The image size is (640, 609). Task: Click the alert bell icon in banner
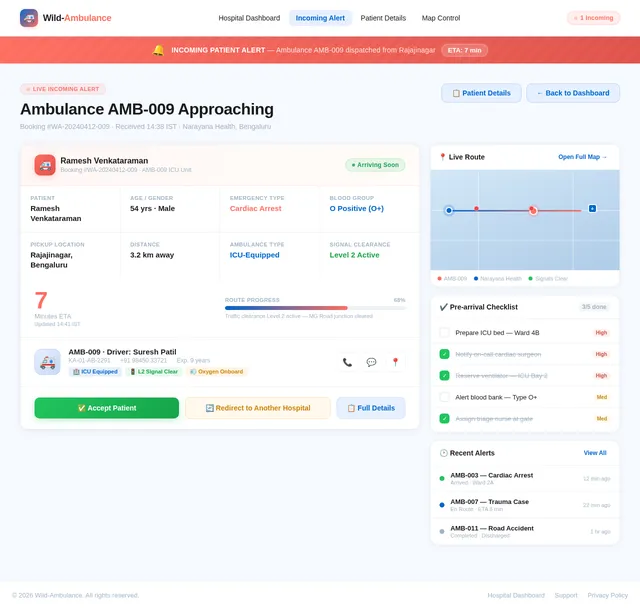[158, 50]
